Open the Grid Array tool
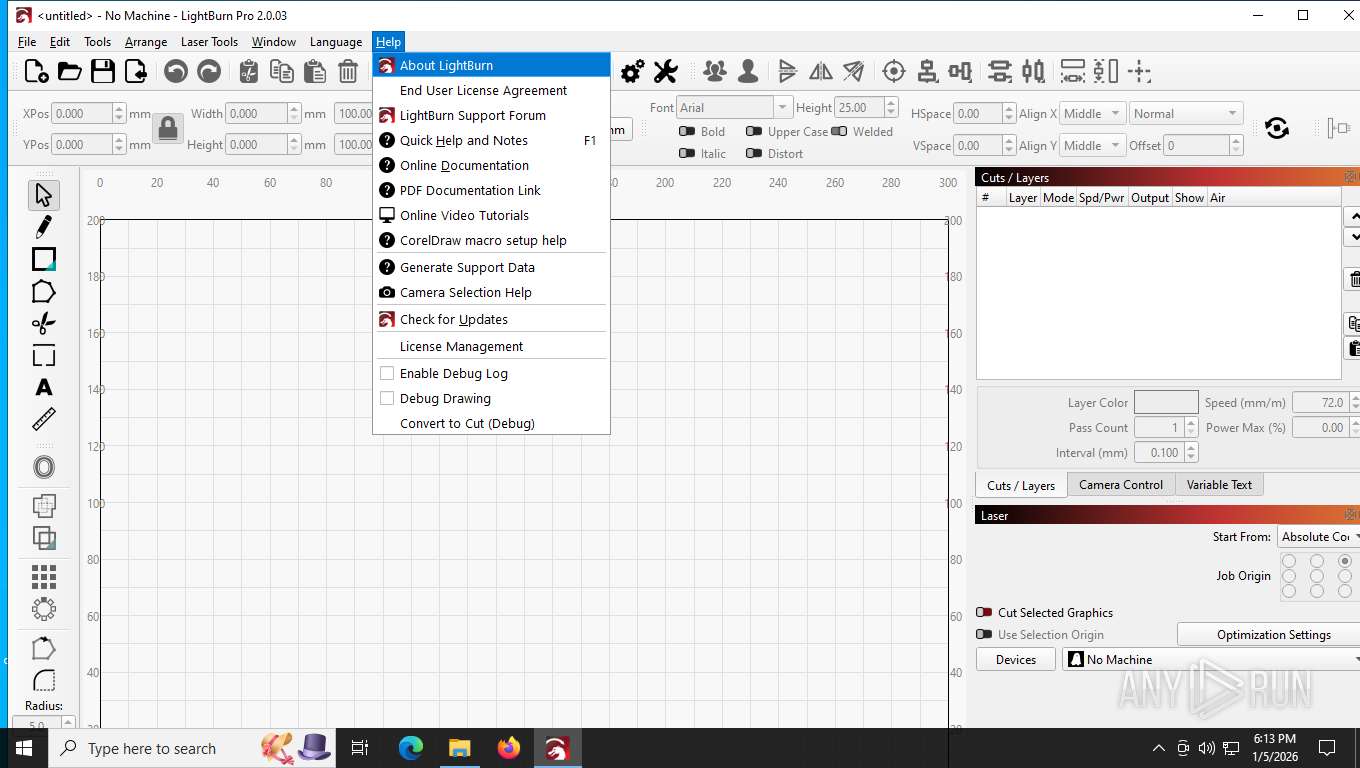 pos(43,576)
